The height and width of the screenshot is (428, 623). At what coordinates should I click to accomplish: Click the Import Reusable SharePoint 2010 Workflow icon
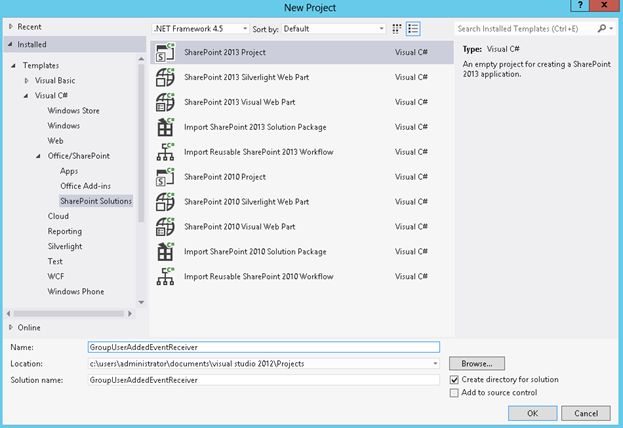point(165,276)
